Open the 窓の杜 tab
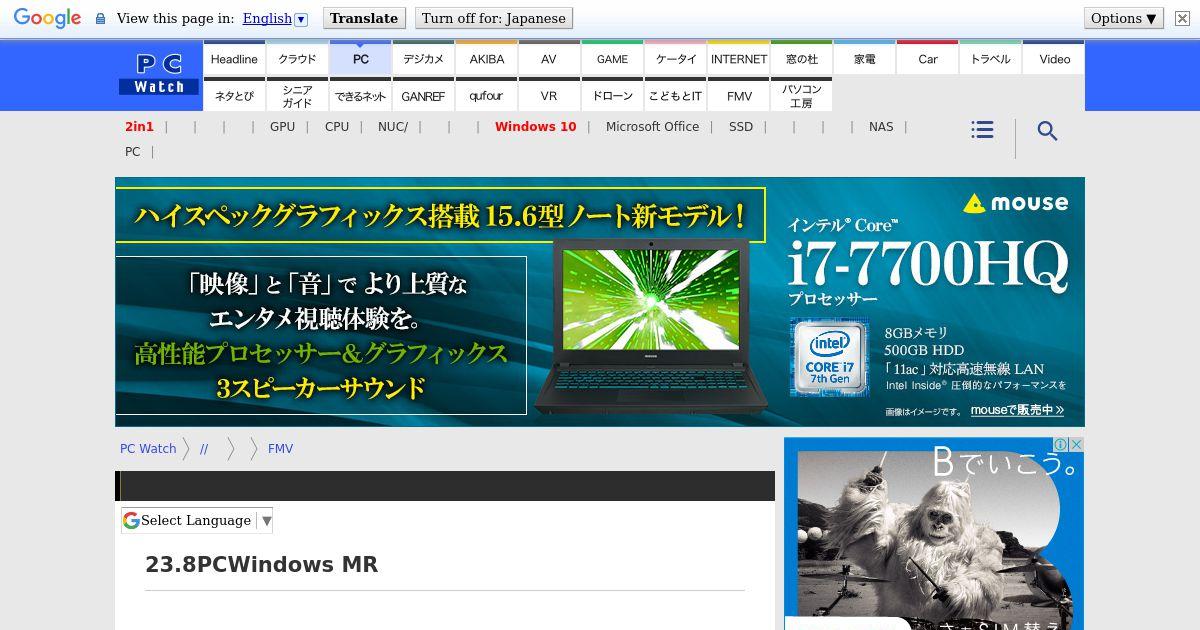1200x630 pixels. (801, 58)
